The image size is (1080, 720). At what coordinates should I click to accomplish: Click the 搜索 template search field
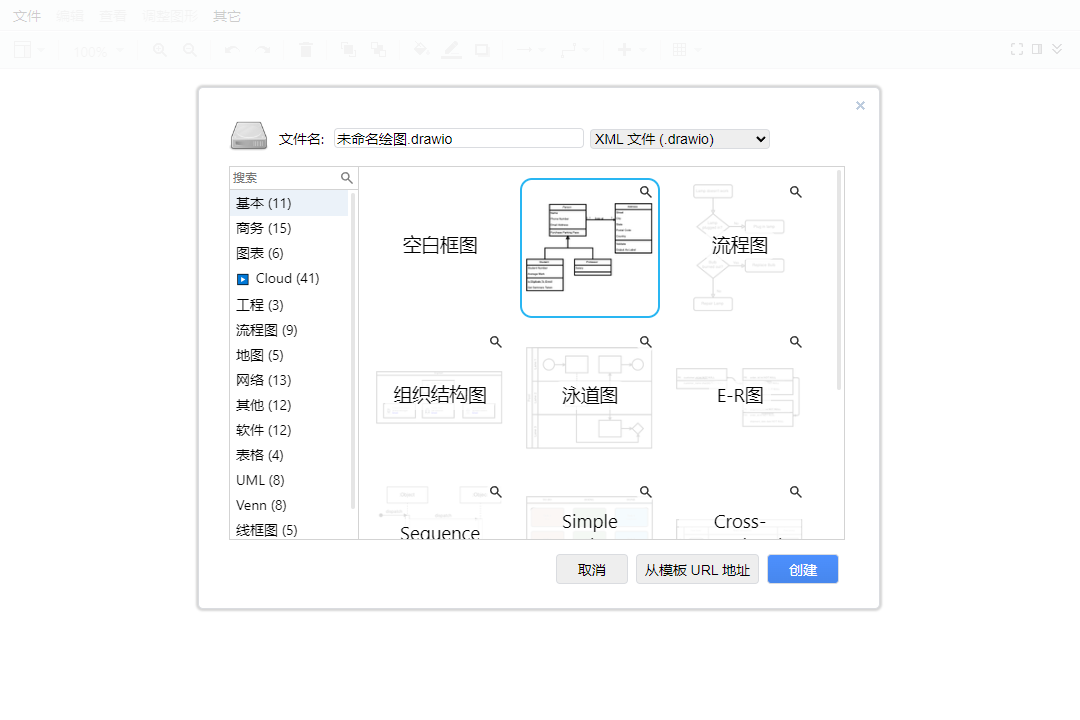(285, 178)
